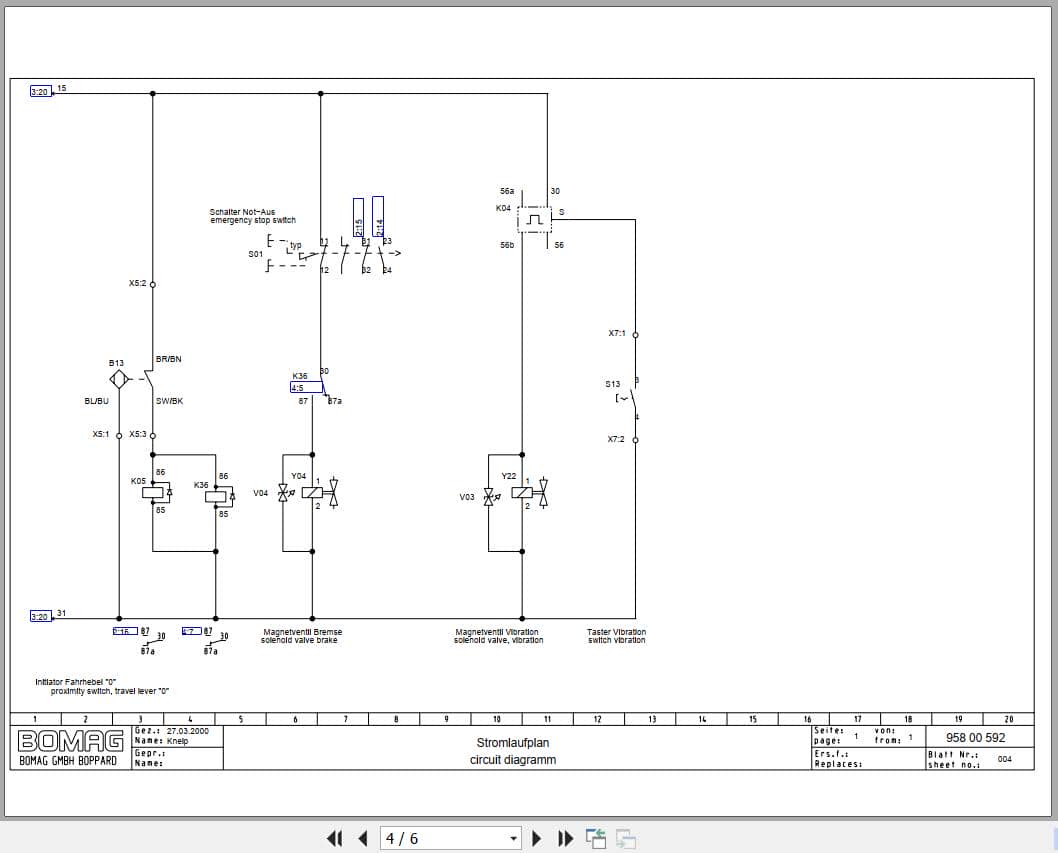Click the name 'Kneip' in title block

click(x=177, y=741)
